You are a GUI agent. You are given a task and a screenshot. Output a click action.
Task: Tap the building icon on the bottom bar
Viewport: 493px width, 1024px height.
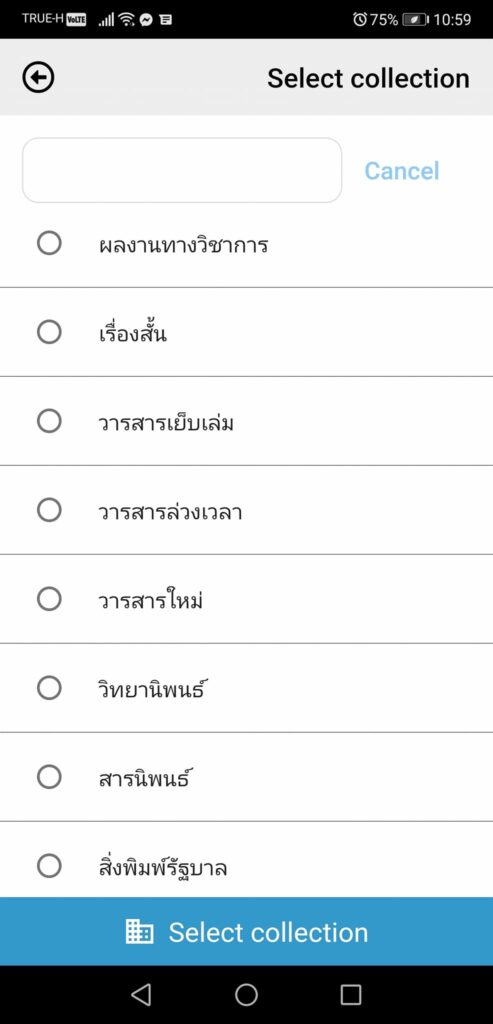139,932
